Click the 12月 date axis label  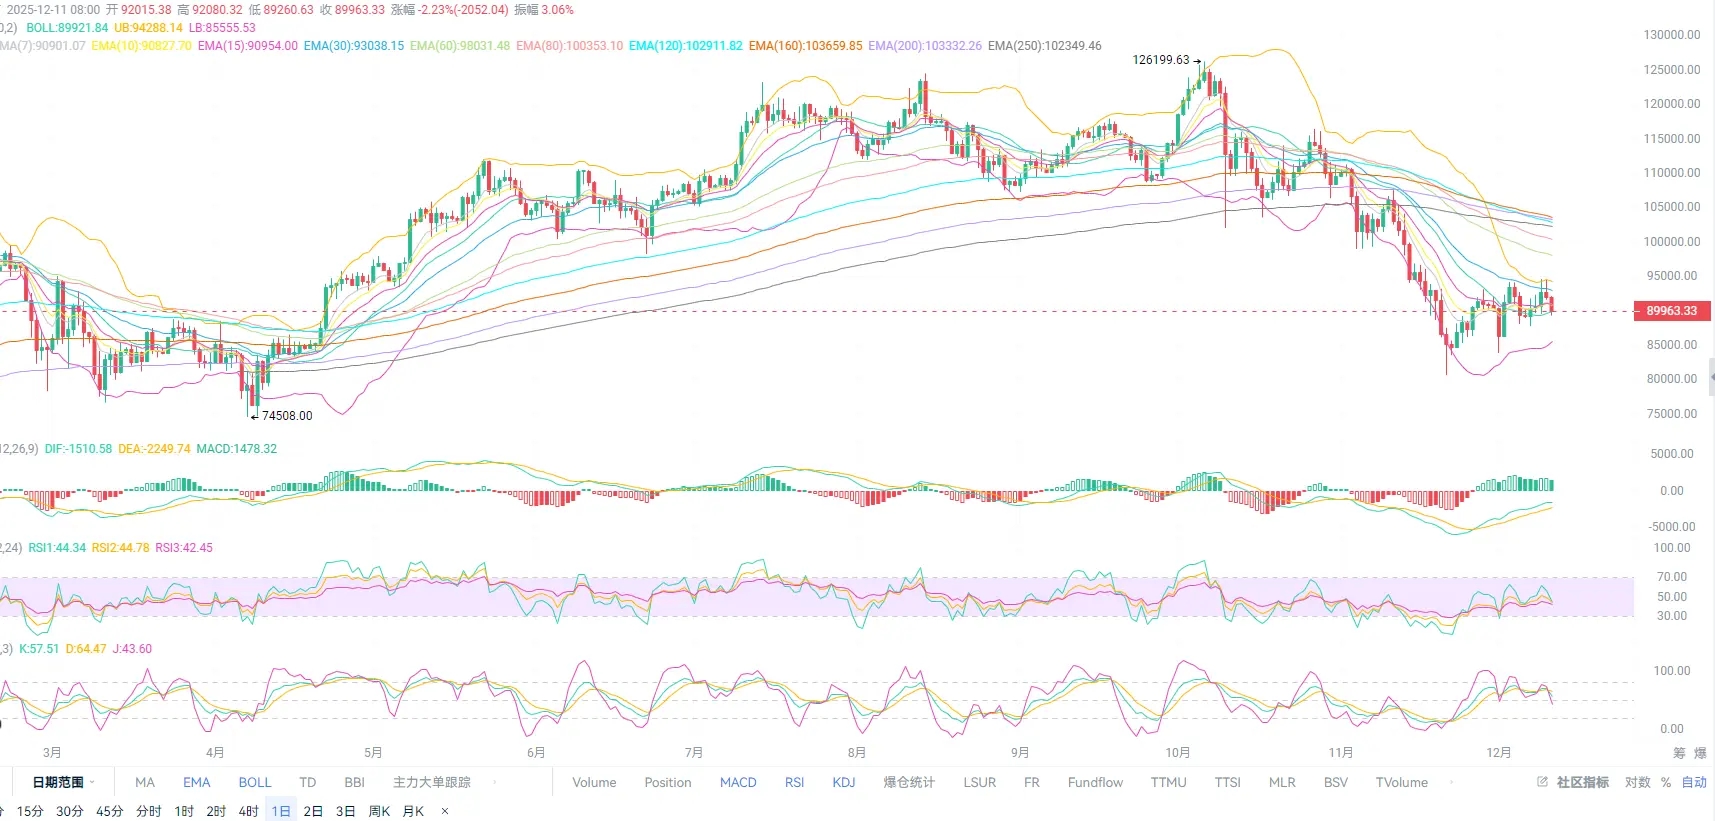click(x=1498, y=753)
